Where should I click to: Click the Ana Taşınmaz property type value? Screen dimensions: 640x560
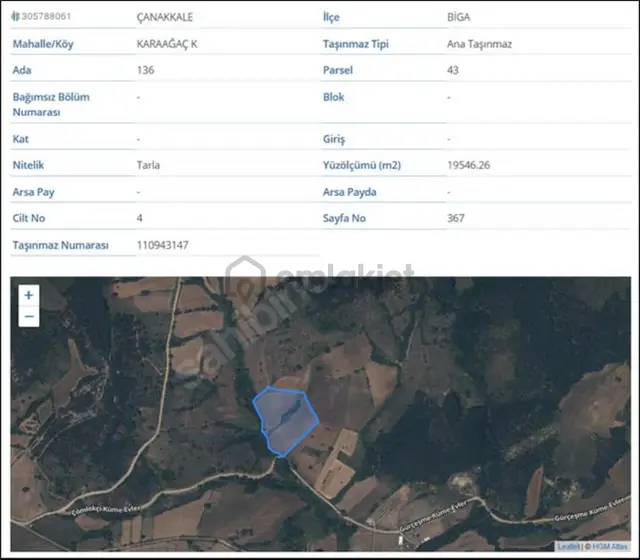[x=479, y=44]
